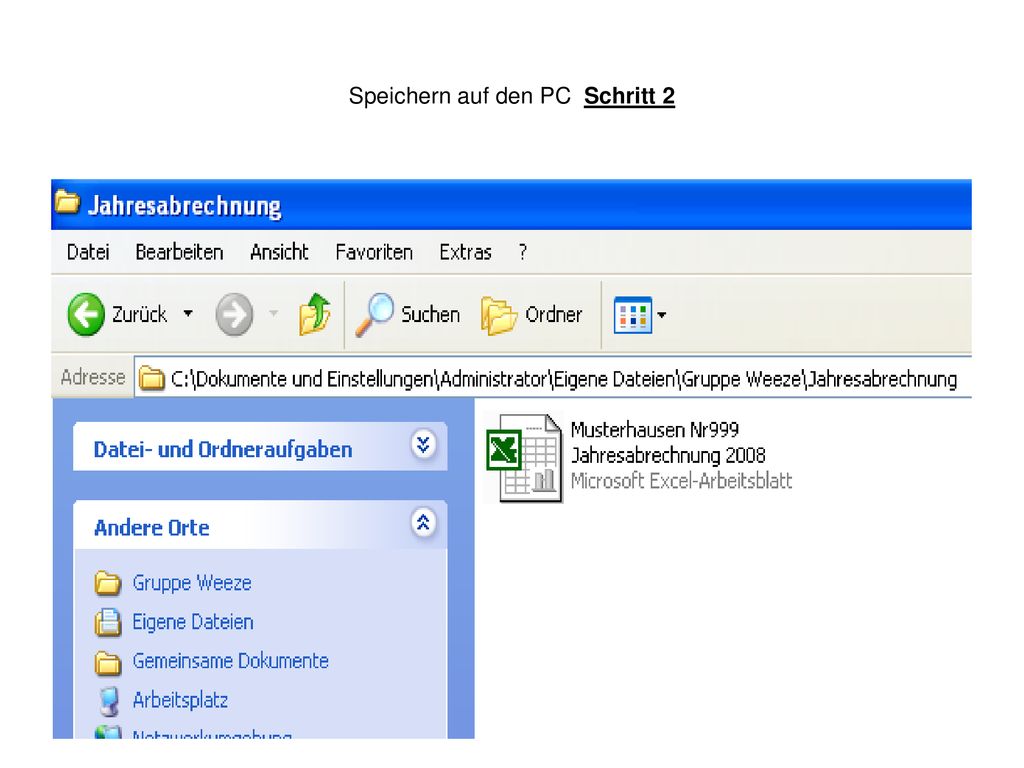Collapse the Andere Orte panel chevron

point(423,523)
